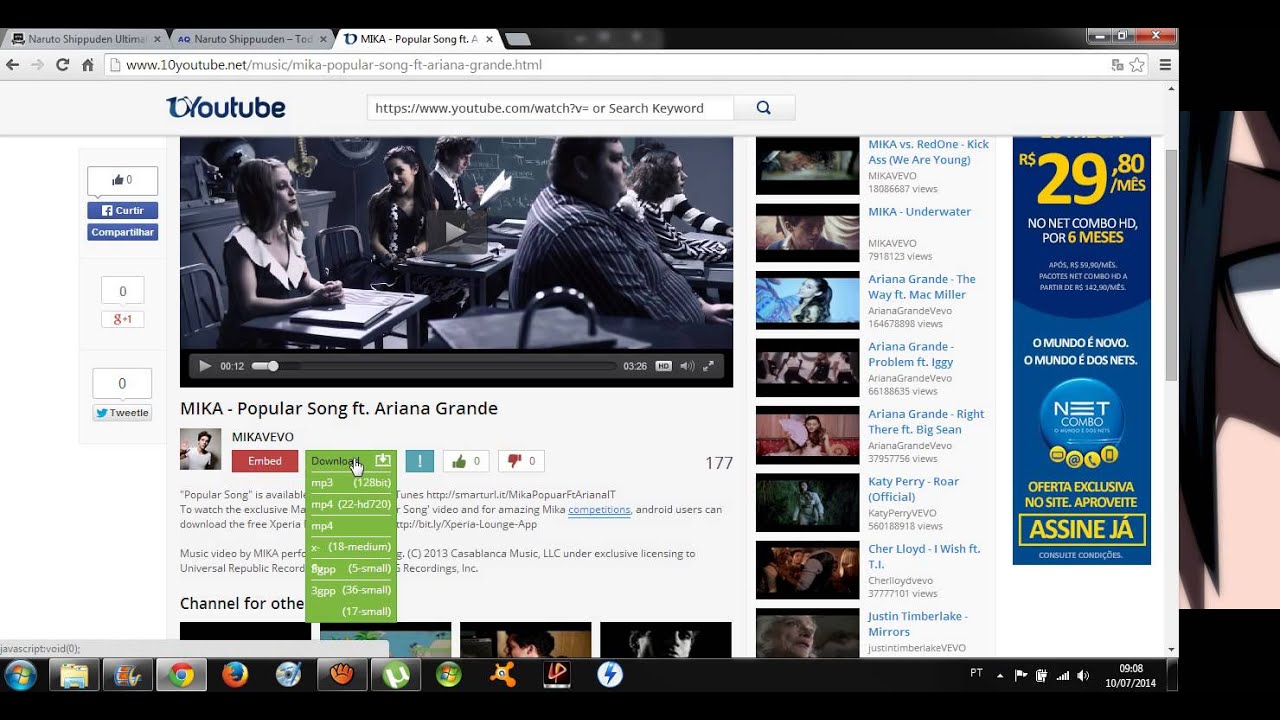The width and height of the screenshot is (1280, 720).
Task: Show hidden system tray icons arrow
Action: (x=1000, y=675)
